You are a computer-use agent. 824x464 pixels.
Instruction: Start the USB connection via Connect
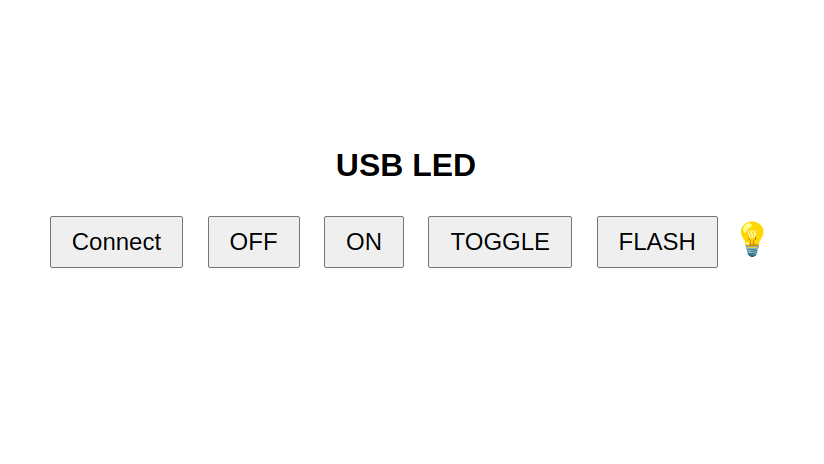[x=116, y=242]
